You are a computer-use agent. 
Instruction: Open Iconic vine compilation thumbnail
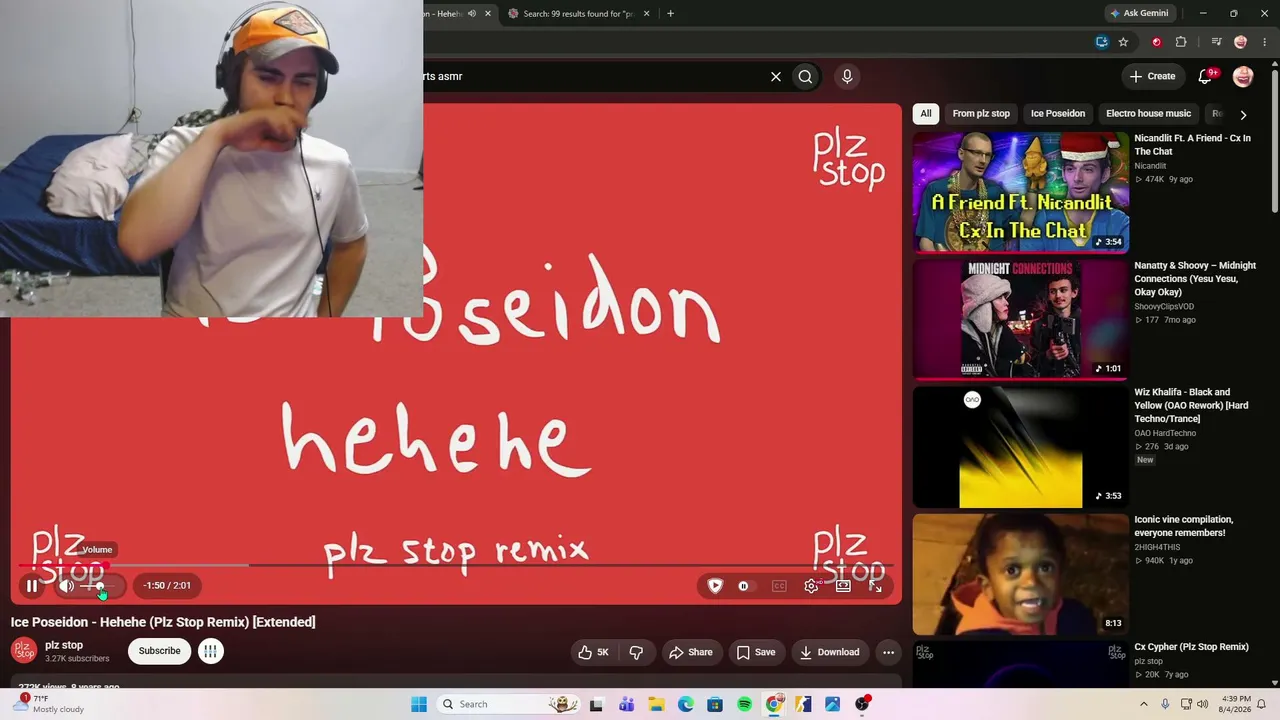1021,574
